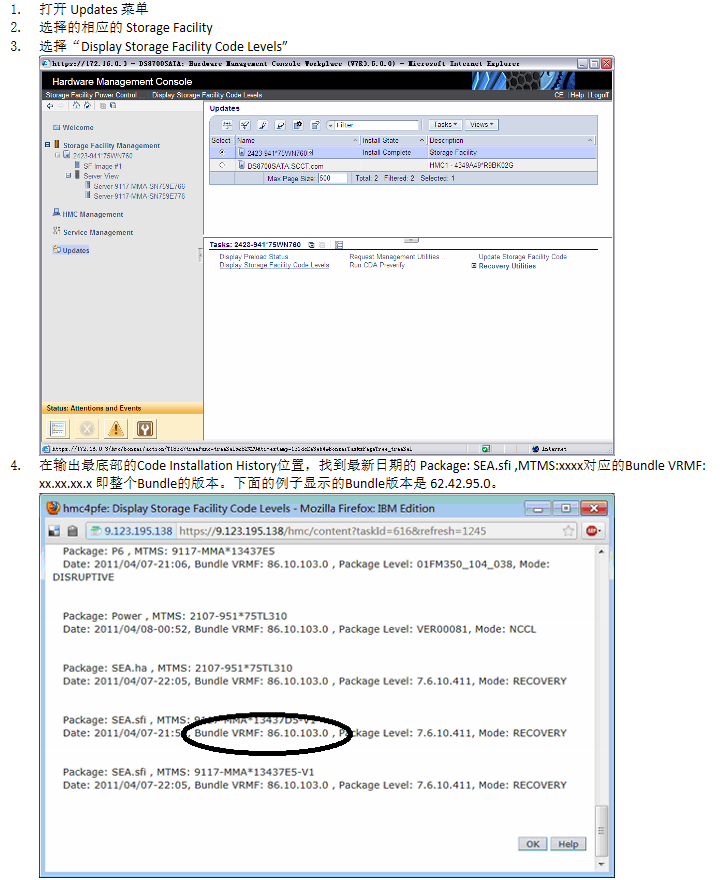Click the Update Storage Facility Code link

point(522,256)
